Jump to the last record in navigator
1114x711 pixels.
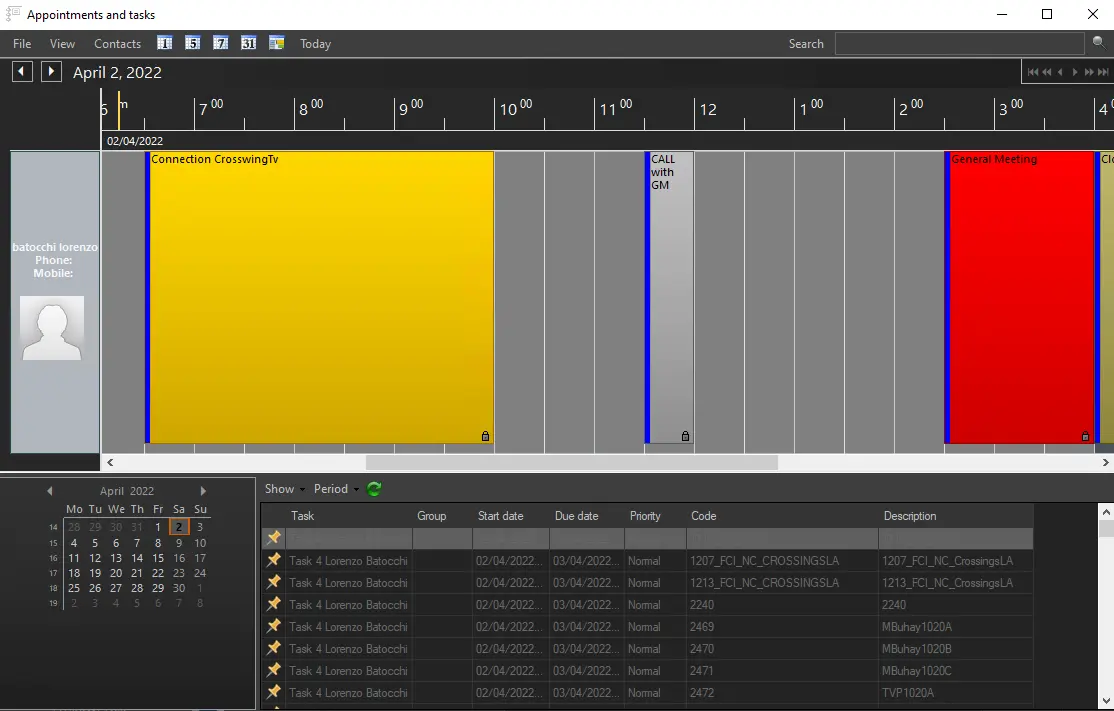click(1104, 72)
